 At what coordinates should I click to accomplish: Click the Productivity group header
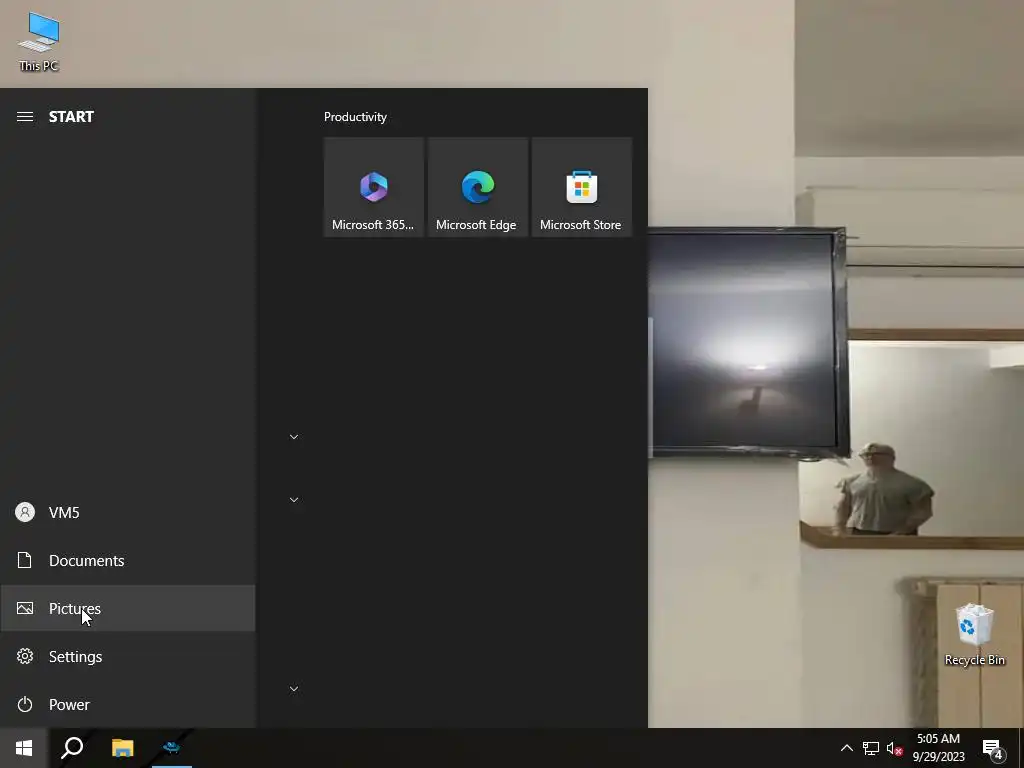point(355,117)
